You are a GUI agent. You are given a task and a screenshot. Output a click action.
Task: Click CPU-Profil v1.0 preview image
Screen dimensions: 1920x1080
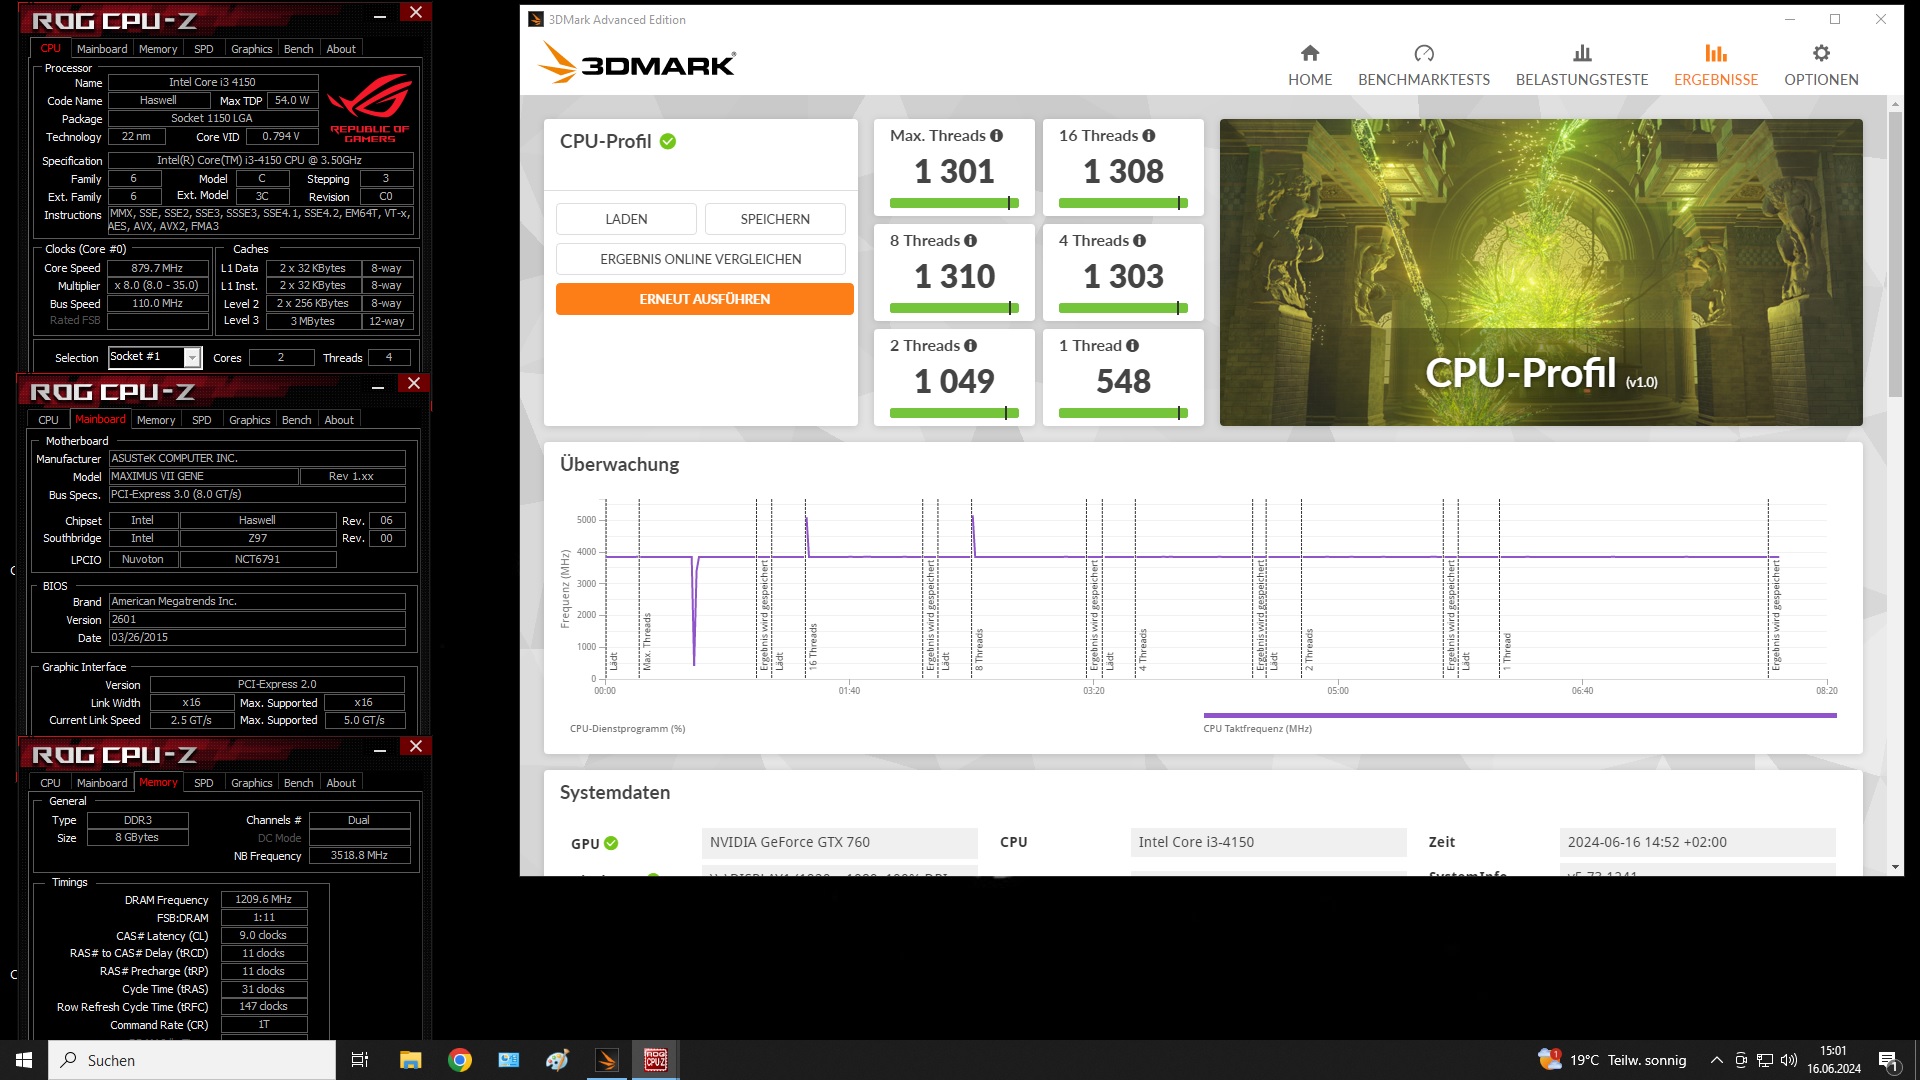tap(1541, 272)
